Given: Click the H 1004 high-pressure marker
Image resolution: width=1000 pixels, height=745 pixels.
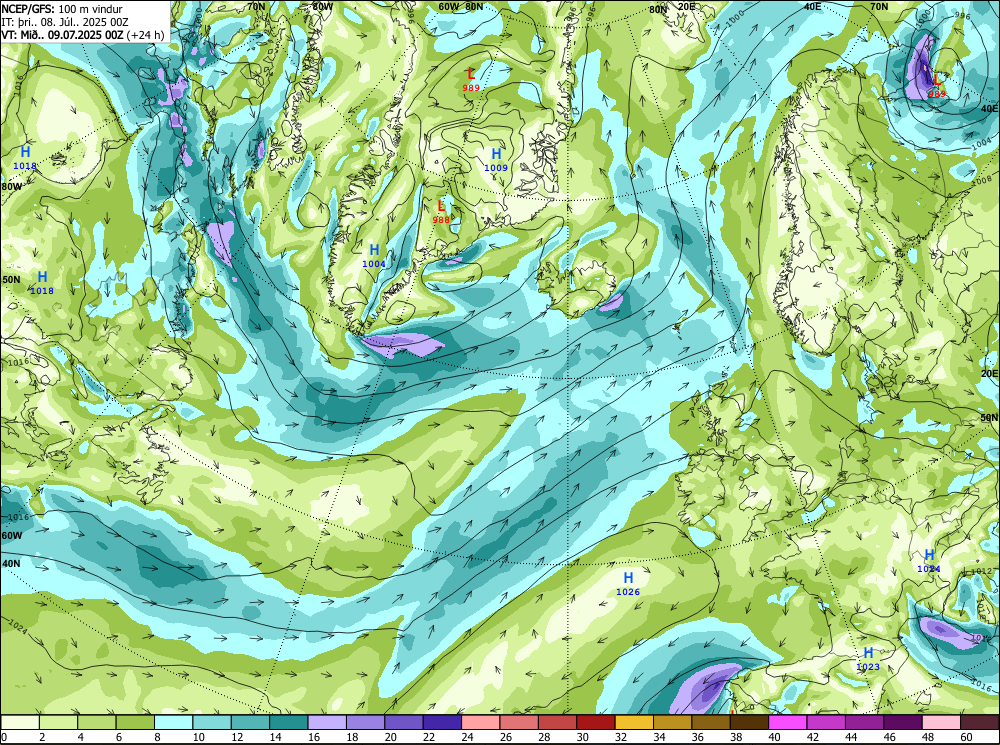Looking at the screenshot, I should click(x=374, y=256).
